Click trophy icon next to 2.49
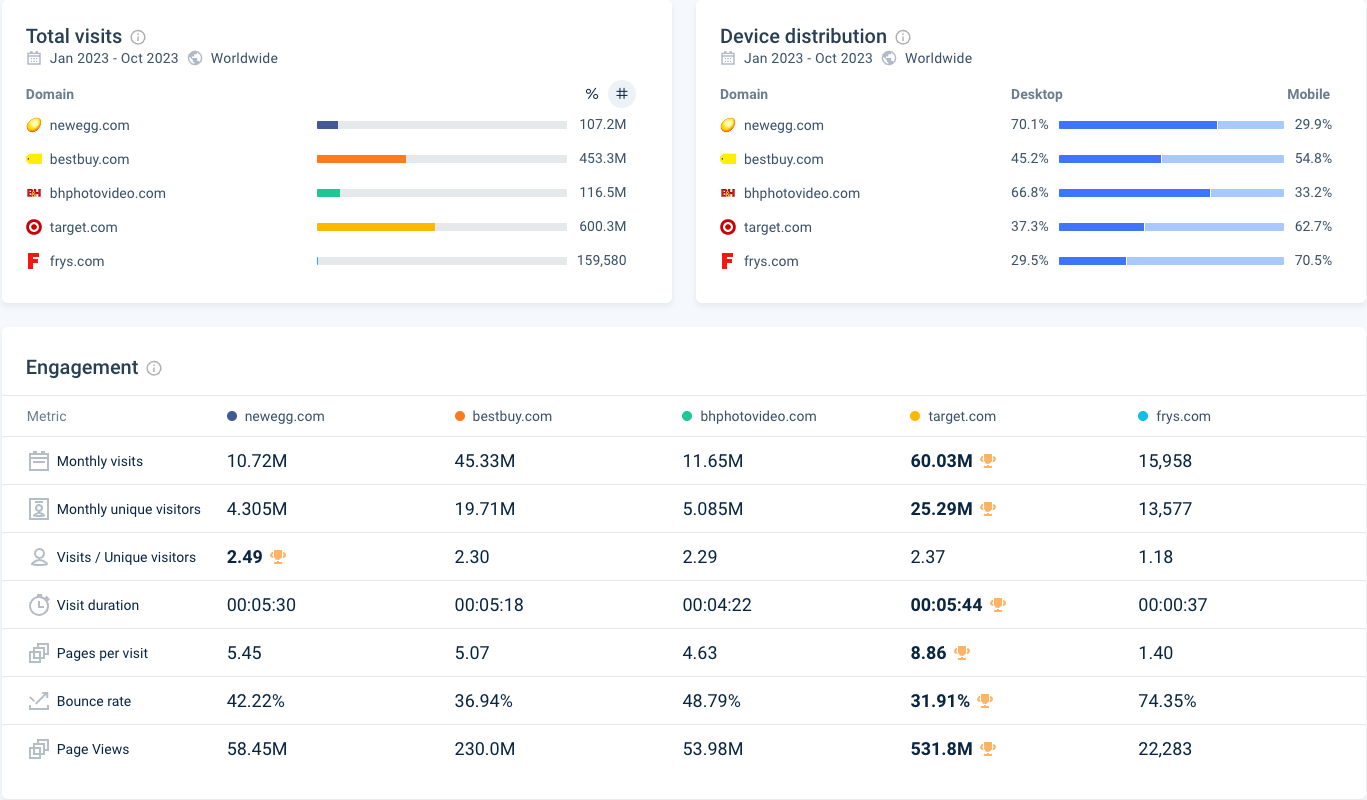This screenshot has height=800, width=1367. click(x=278, y=557)
